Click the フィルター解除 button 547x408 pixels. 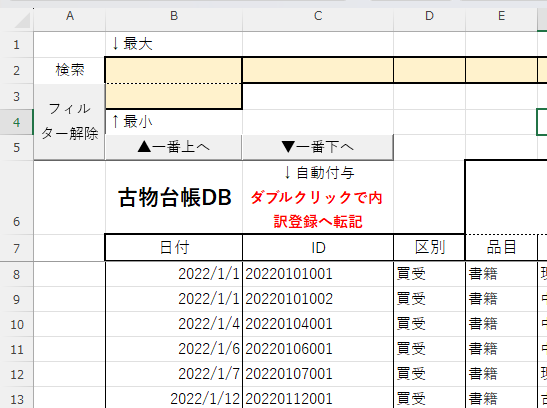(69, 122)
